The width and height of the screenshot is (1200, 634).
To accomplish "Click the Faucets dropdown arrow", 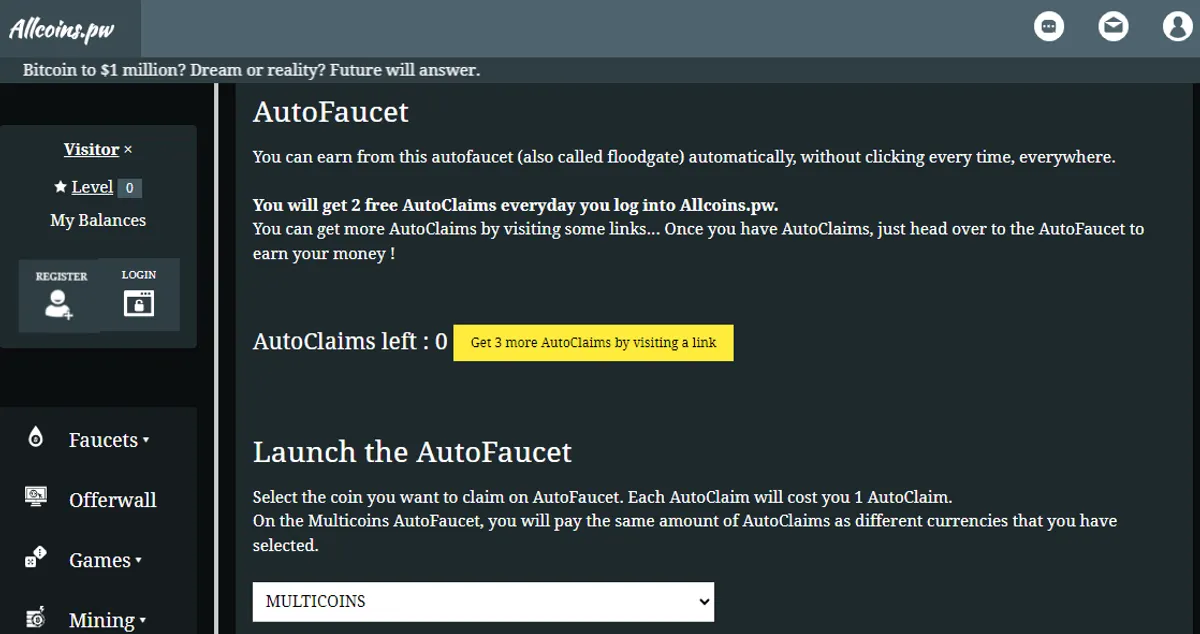I will (x=146, y=440).
